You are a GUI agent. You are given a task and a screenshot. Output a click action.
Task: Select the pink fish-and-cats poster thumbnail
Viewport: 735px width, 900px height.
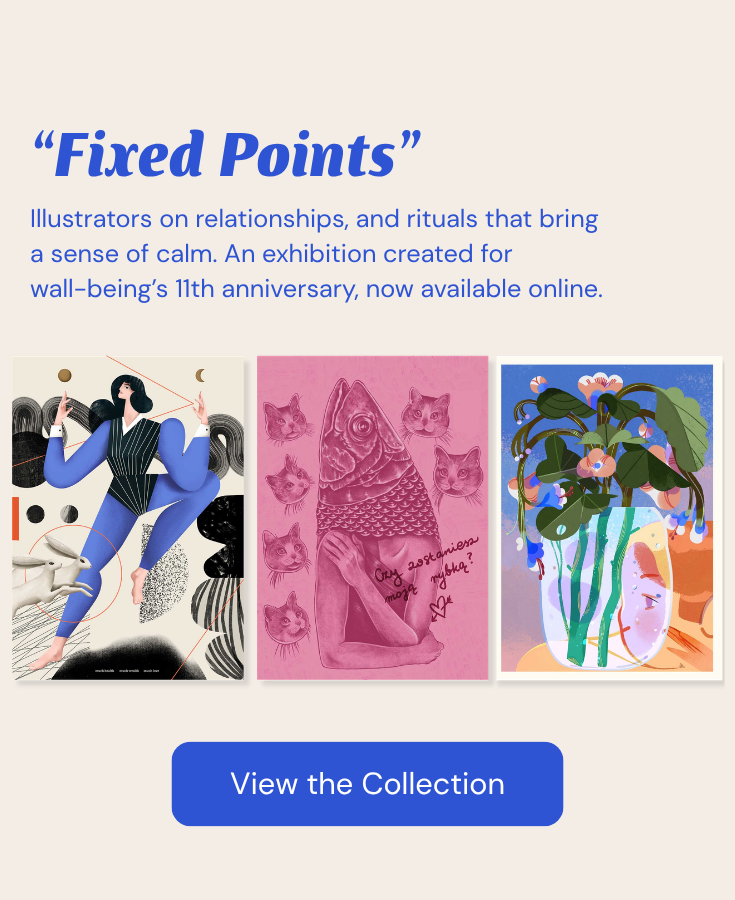pyautogui.click(x=372, y=520)
